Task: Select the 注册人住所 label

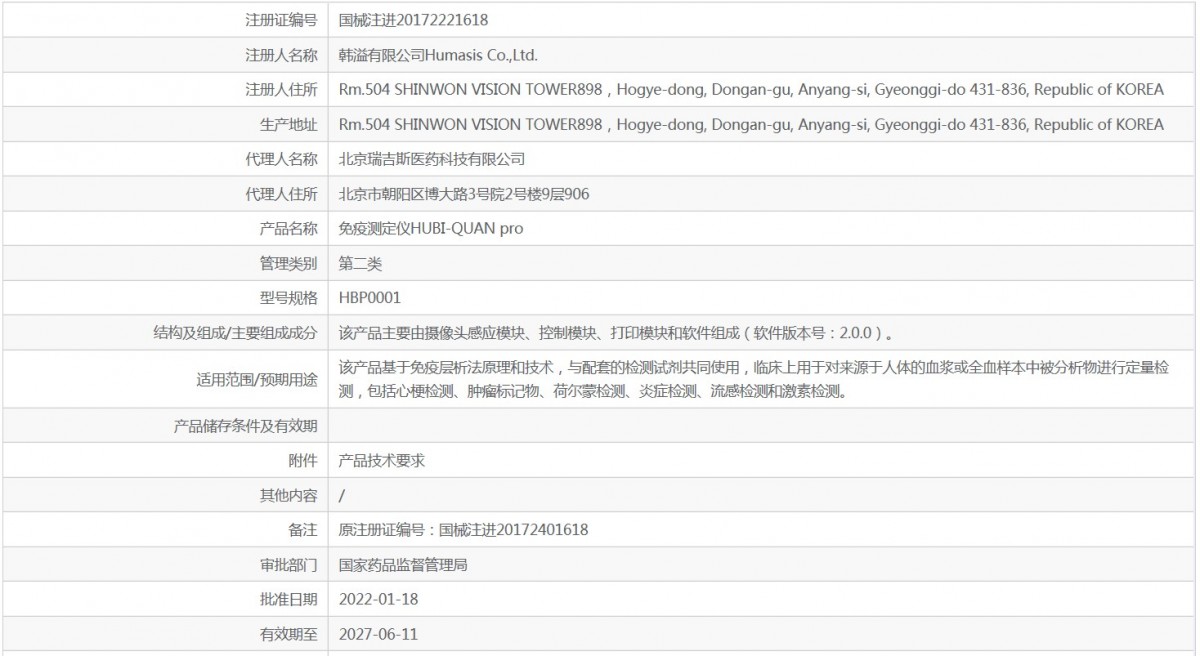Action: coord(282,90)
